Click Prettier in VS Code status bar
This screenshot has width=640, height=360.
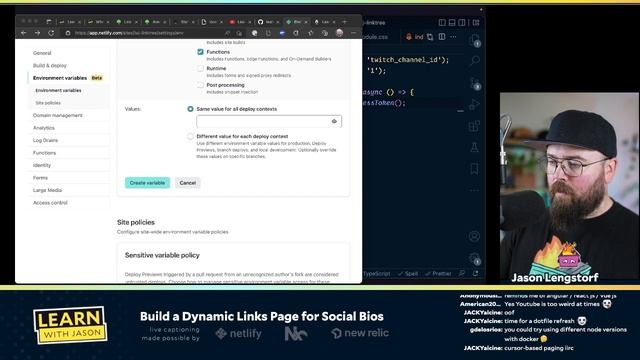438,273
